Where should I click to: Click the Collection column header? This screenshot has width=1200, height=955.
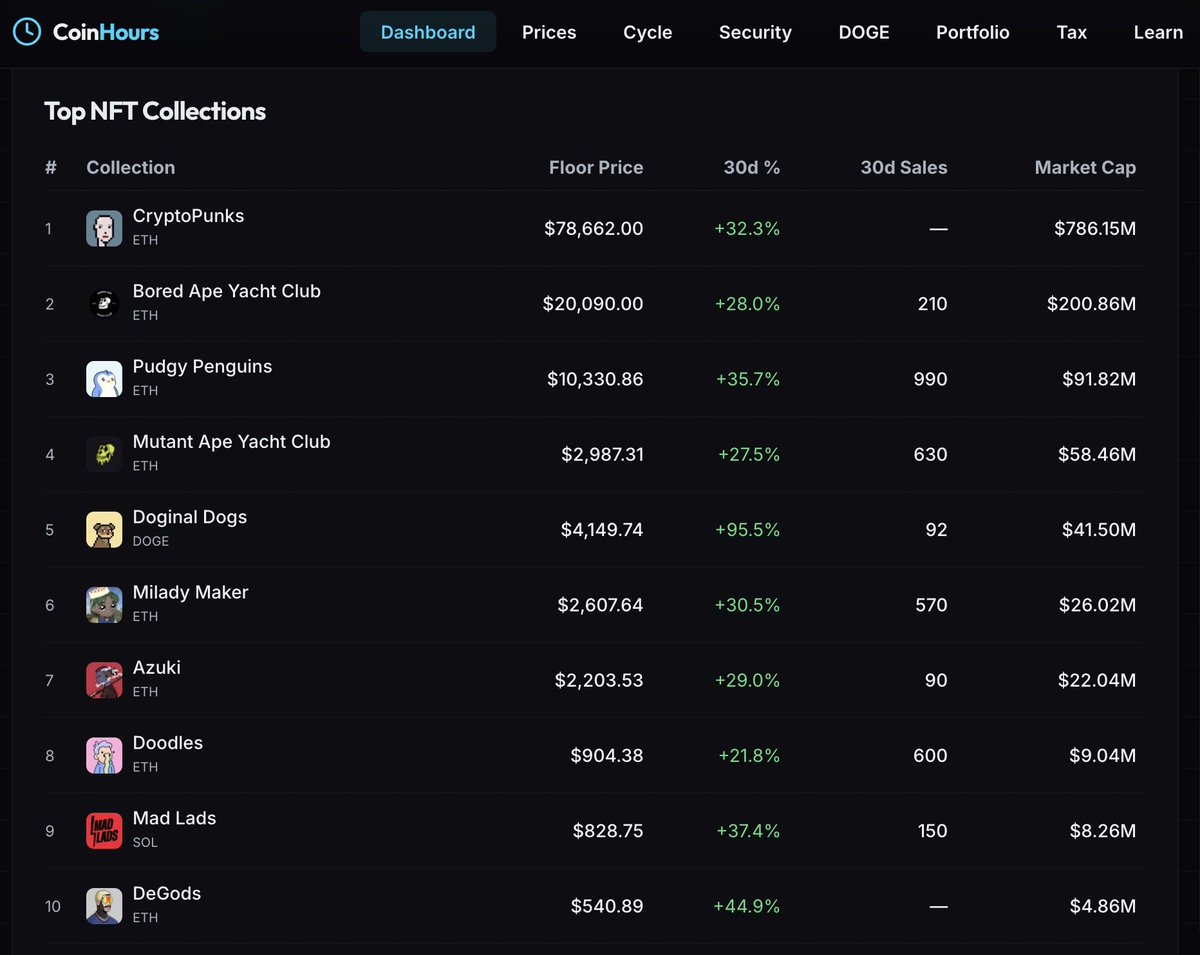[x=131, y=168]
